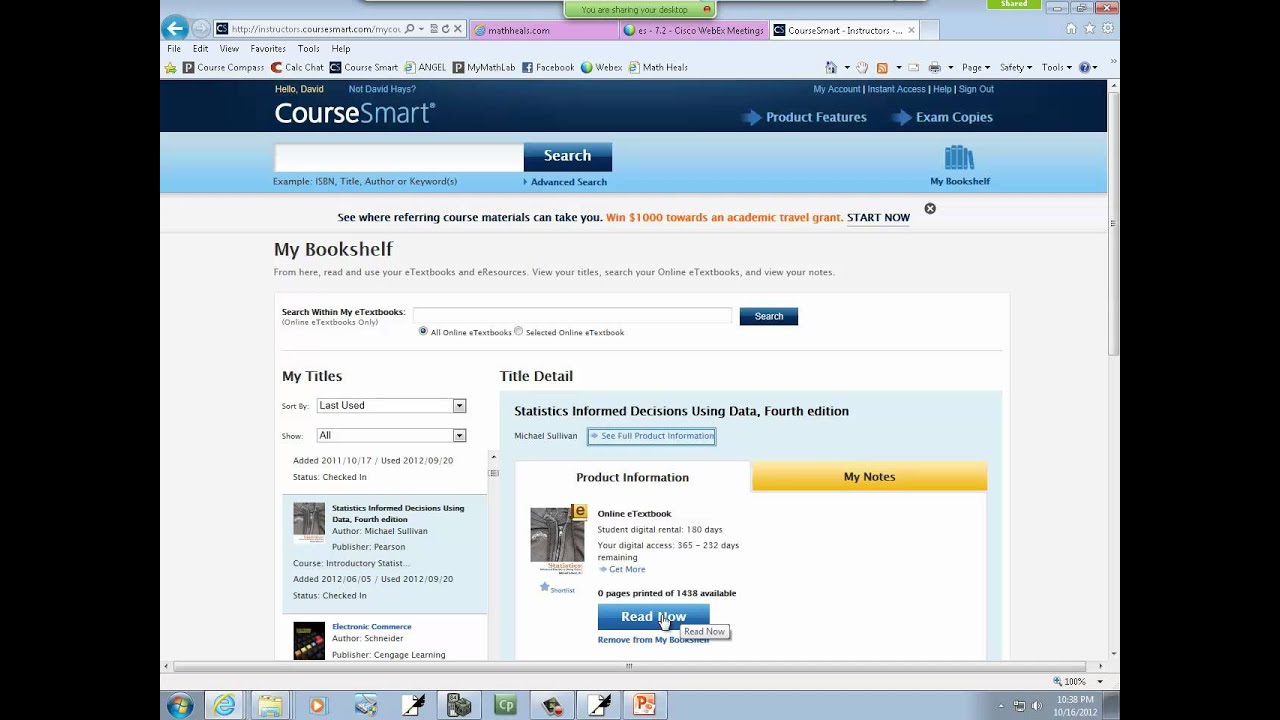Click the Print icon in command bar
Image resolution: width=1280 pixels, height=720 pixels.
click(x=934, y=68)
